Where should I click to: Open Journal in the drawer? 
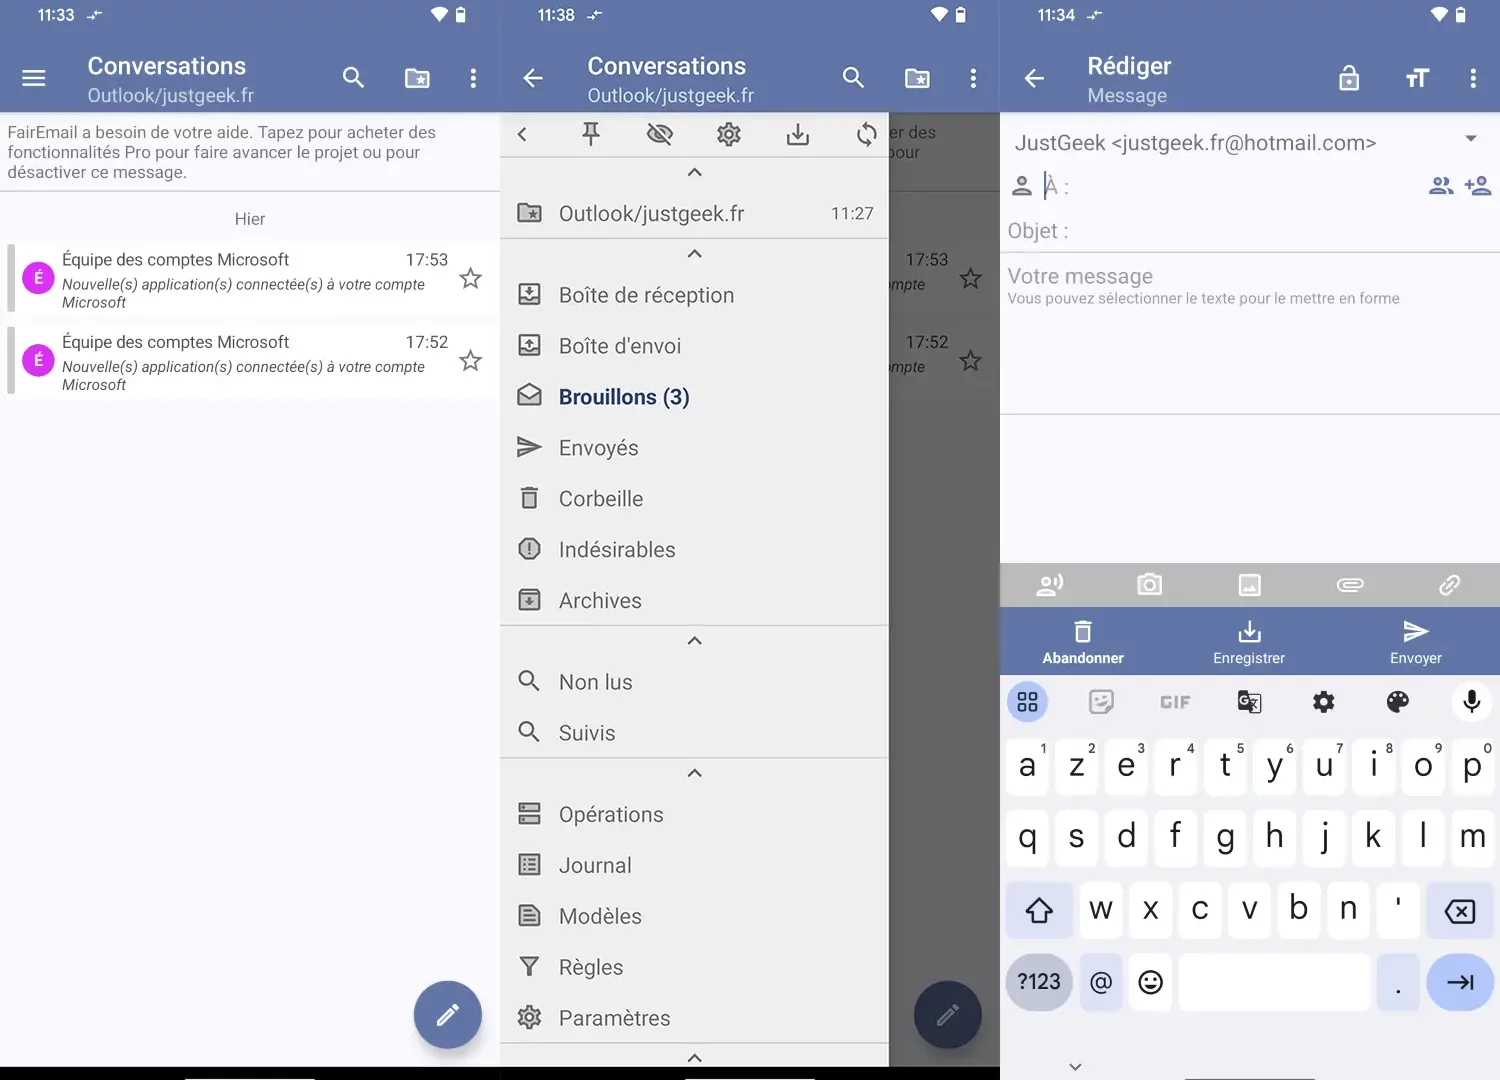tap(695, 866)
